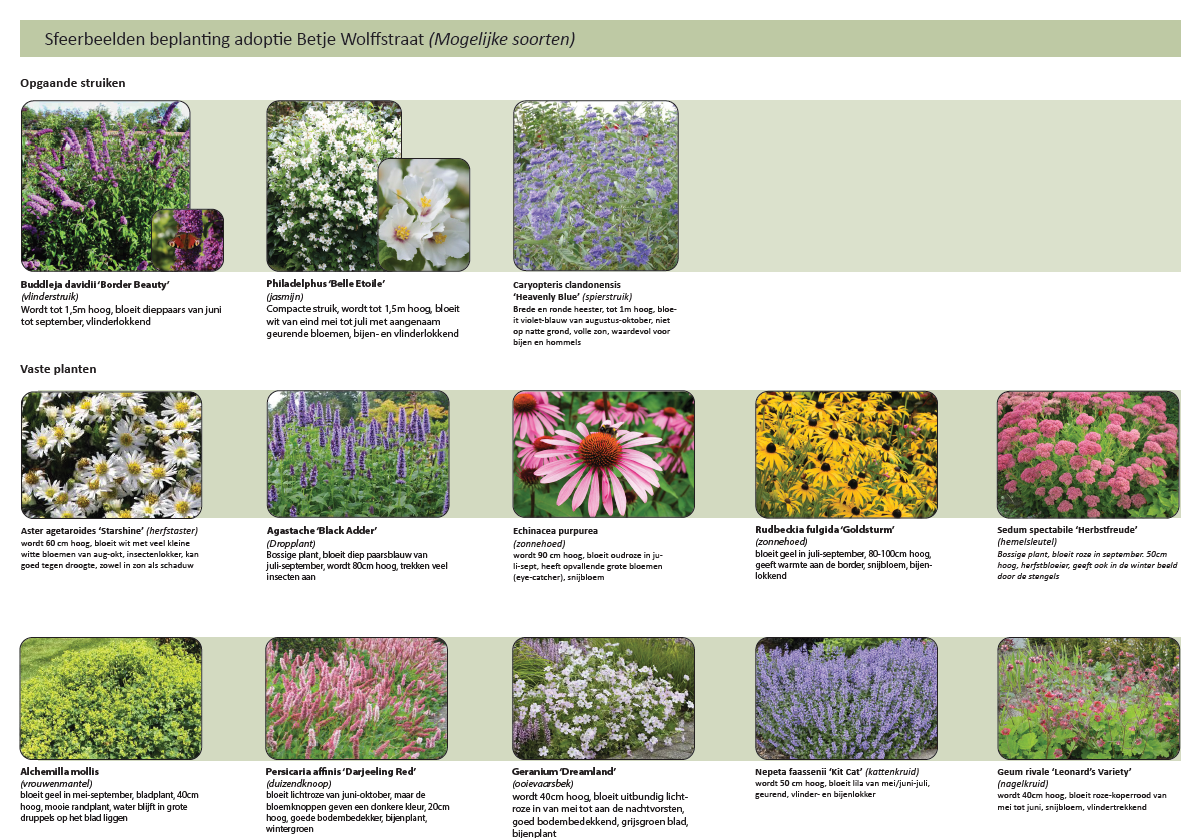Click the 'Vaste planten' section heading
Image resolution: width=1198 pixels, height=838 pixels.
pos(58,369)
